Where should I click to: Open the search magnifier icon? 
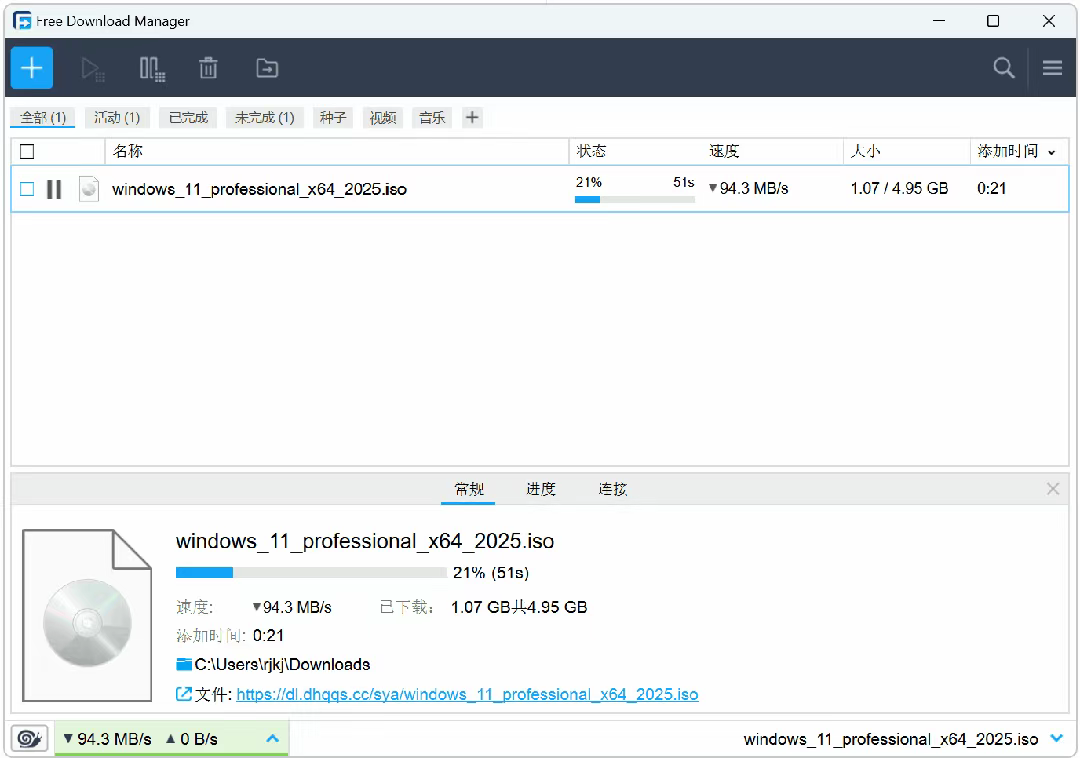point(1004,67)
